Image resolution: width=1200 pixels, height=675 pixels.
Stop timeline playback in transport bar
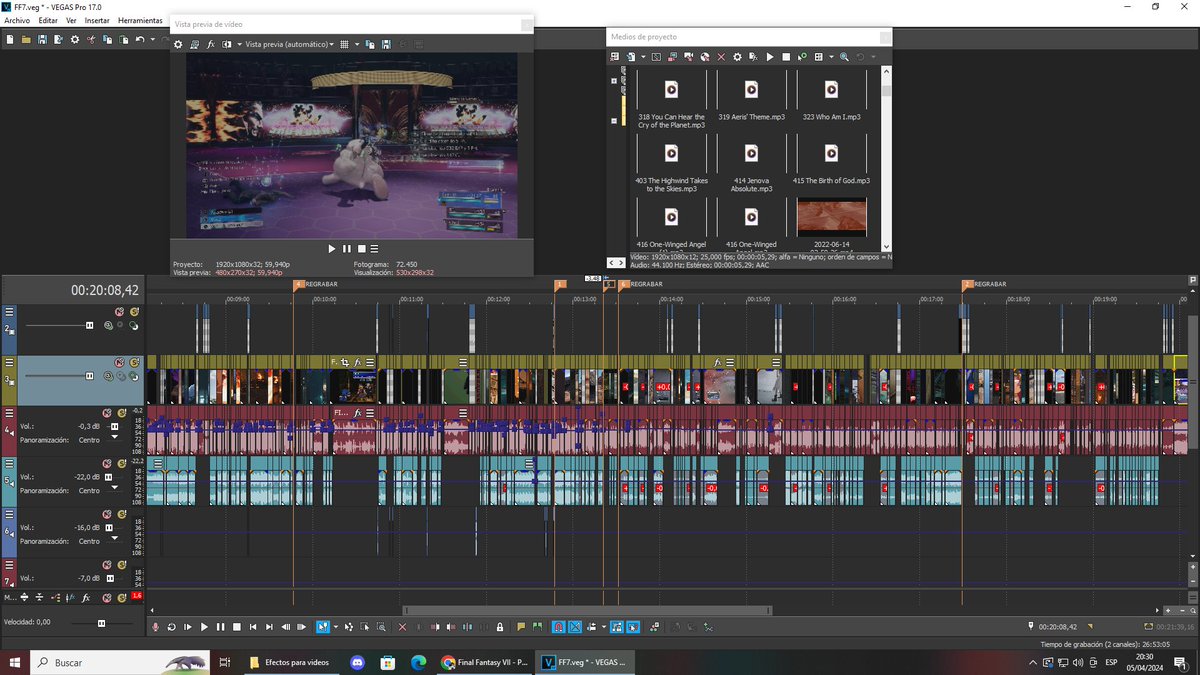pyautogui.click(x=237, y=627)
